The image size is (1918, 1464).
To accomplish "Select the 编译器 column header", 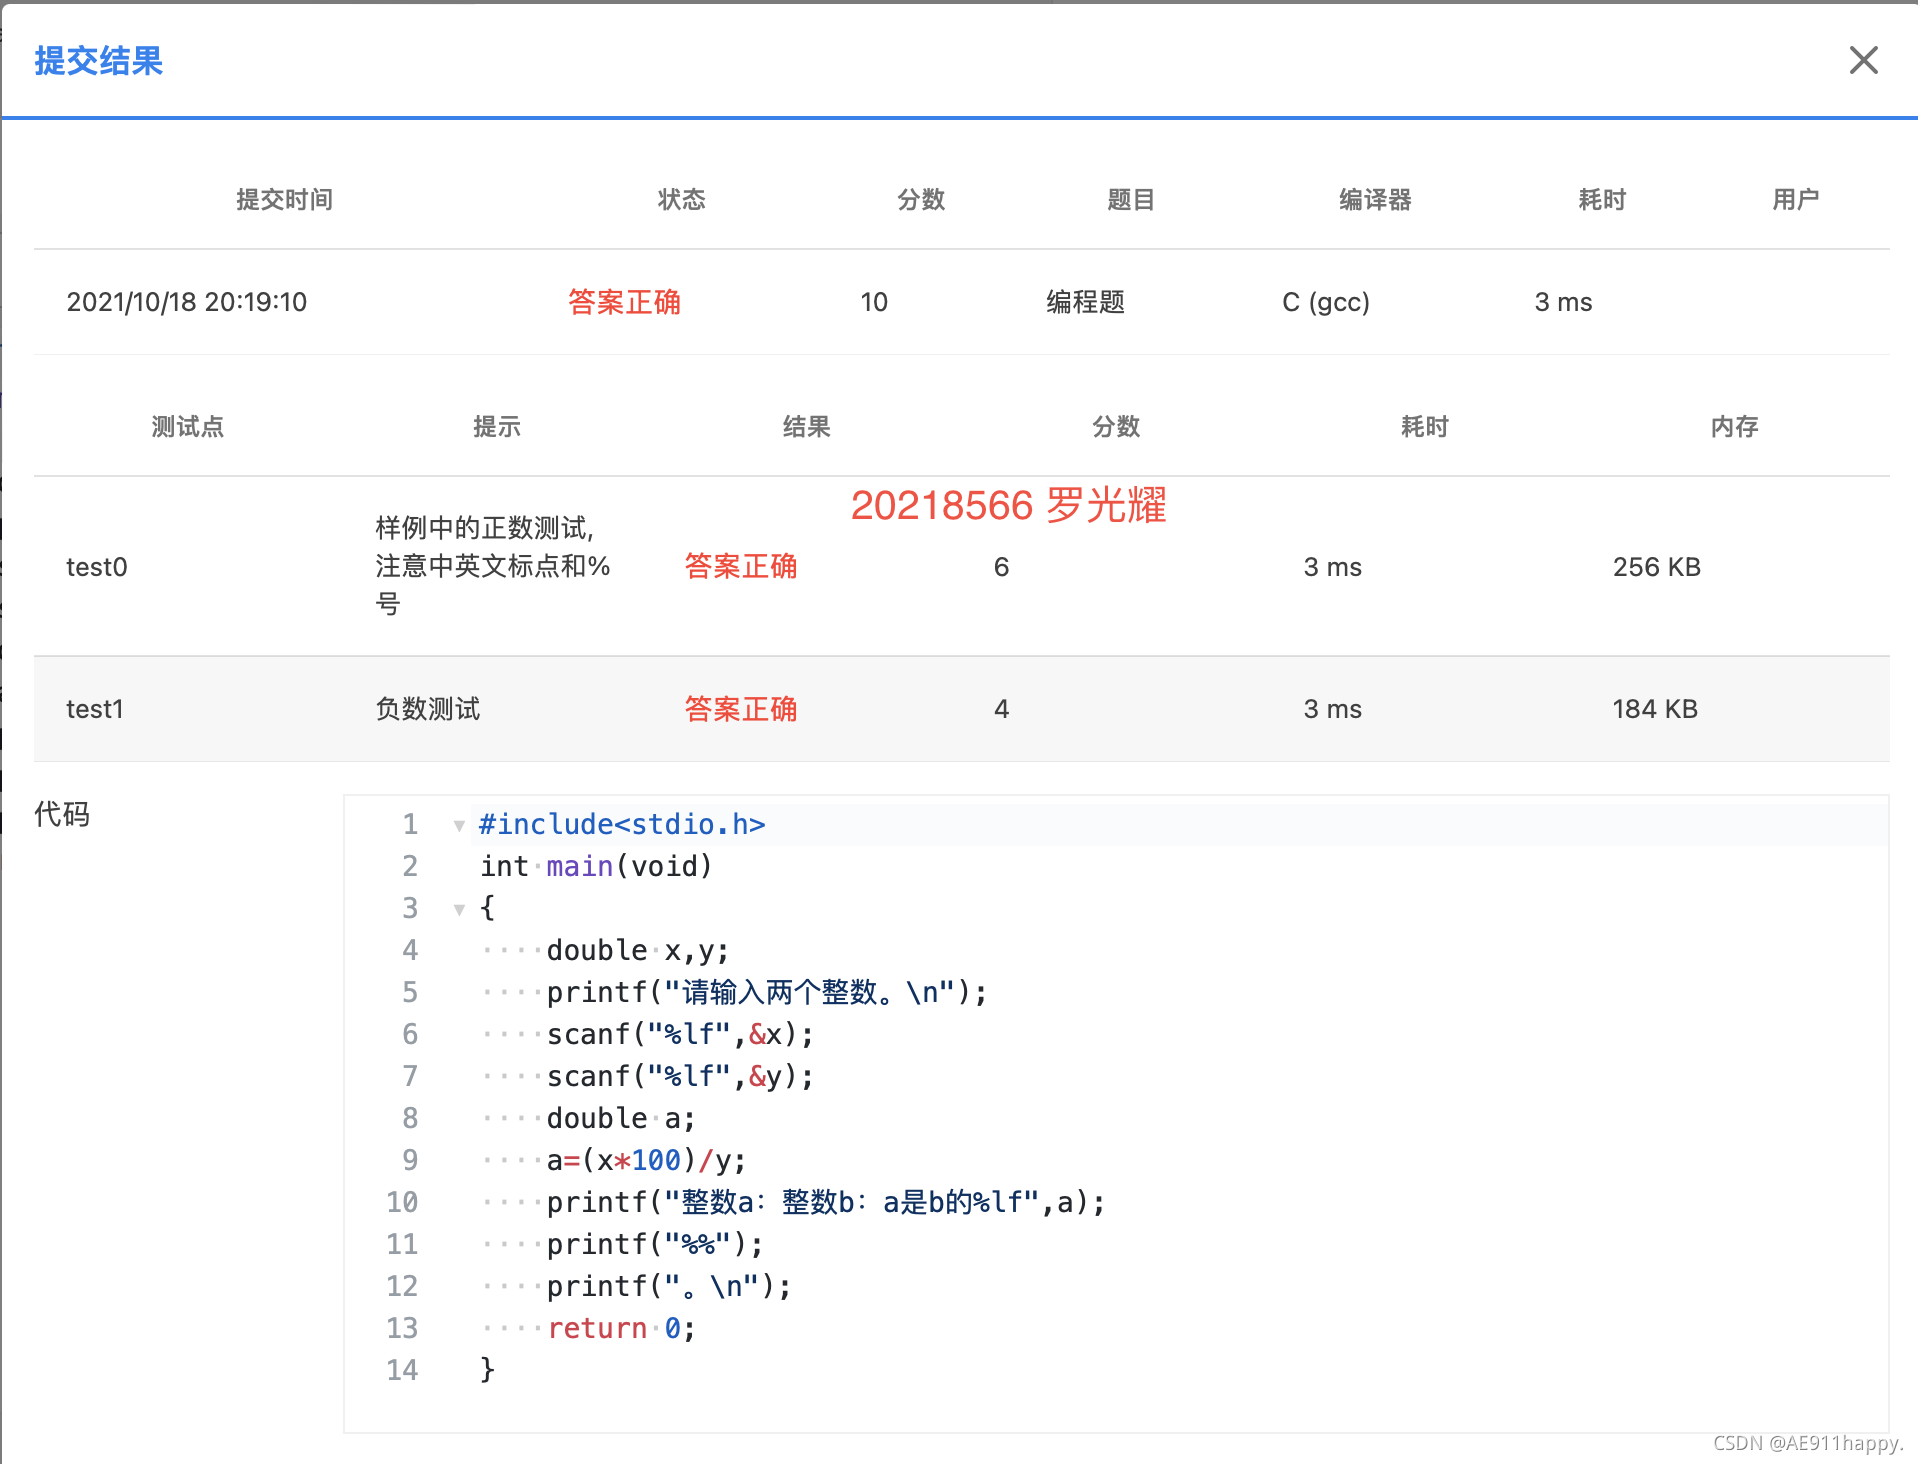I will [x=1375, y=200].
